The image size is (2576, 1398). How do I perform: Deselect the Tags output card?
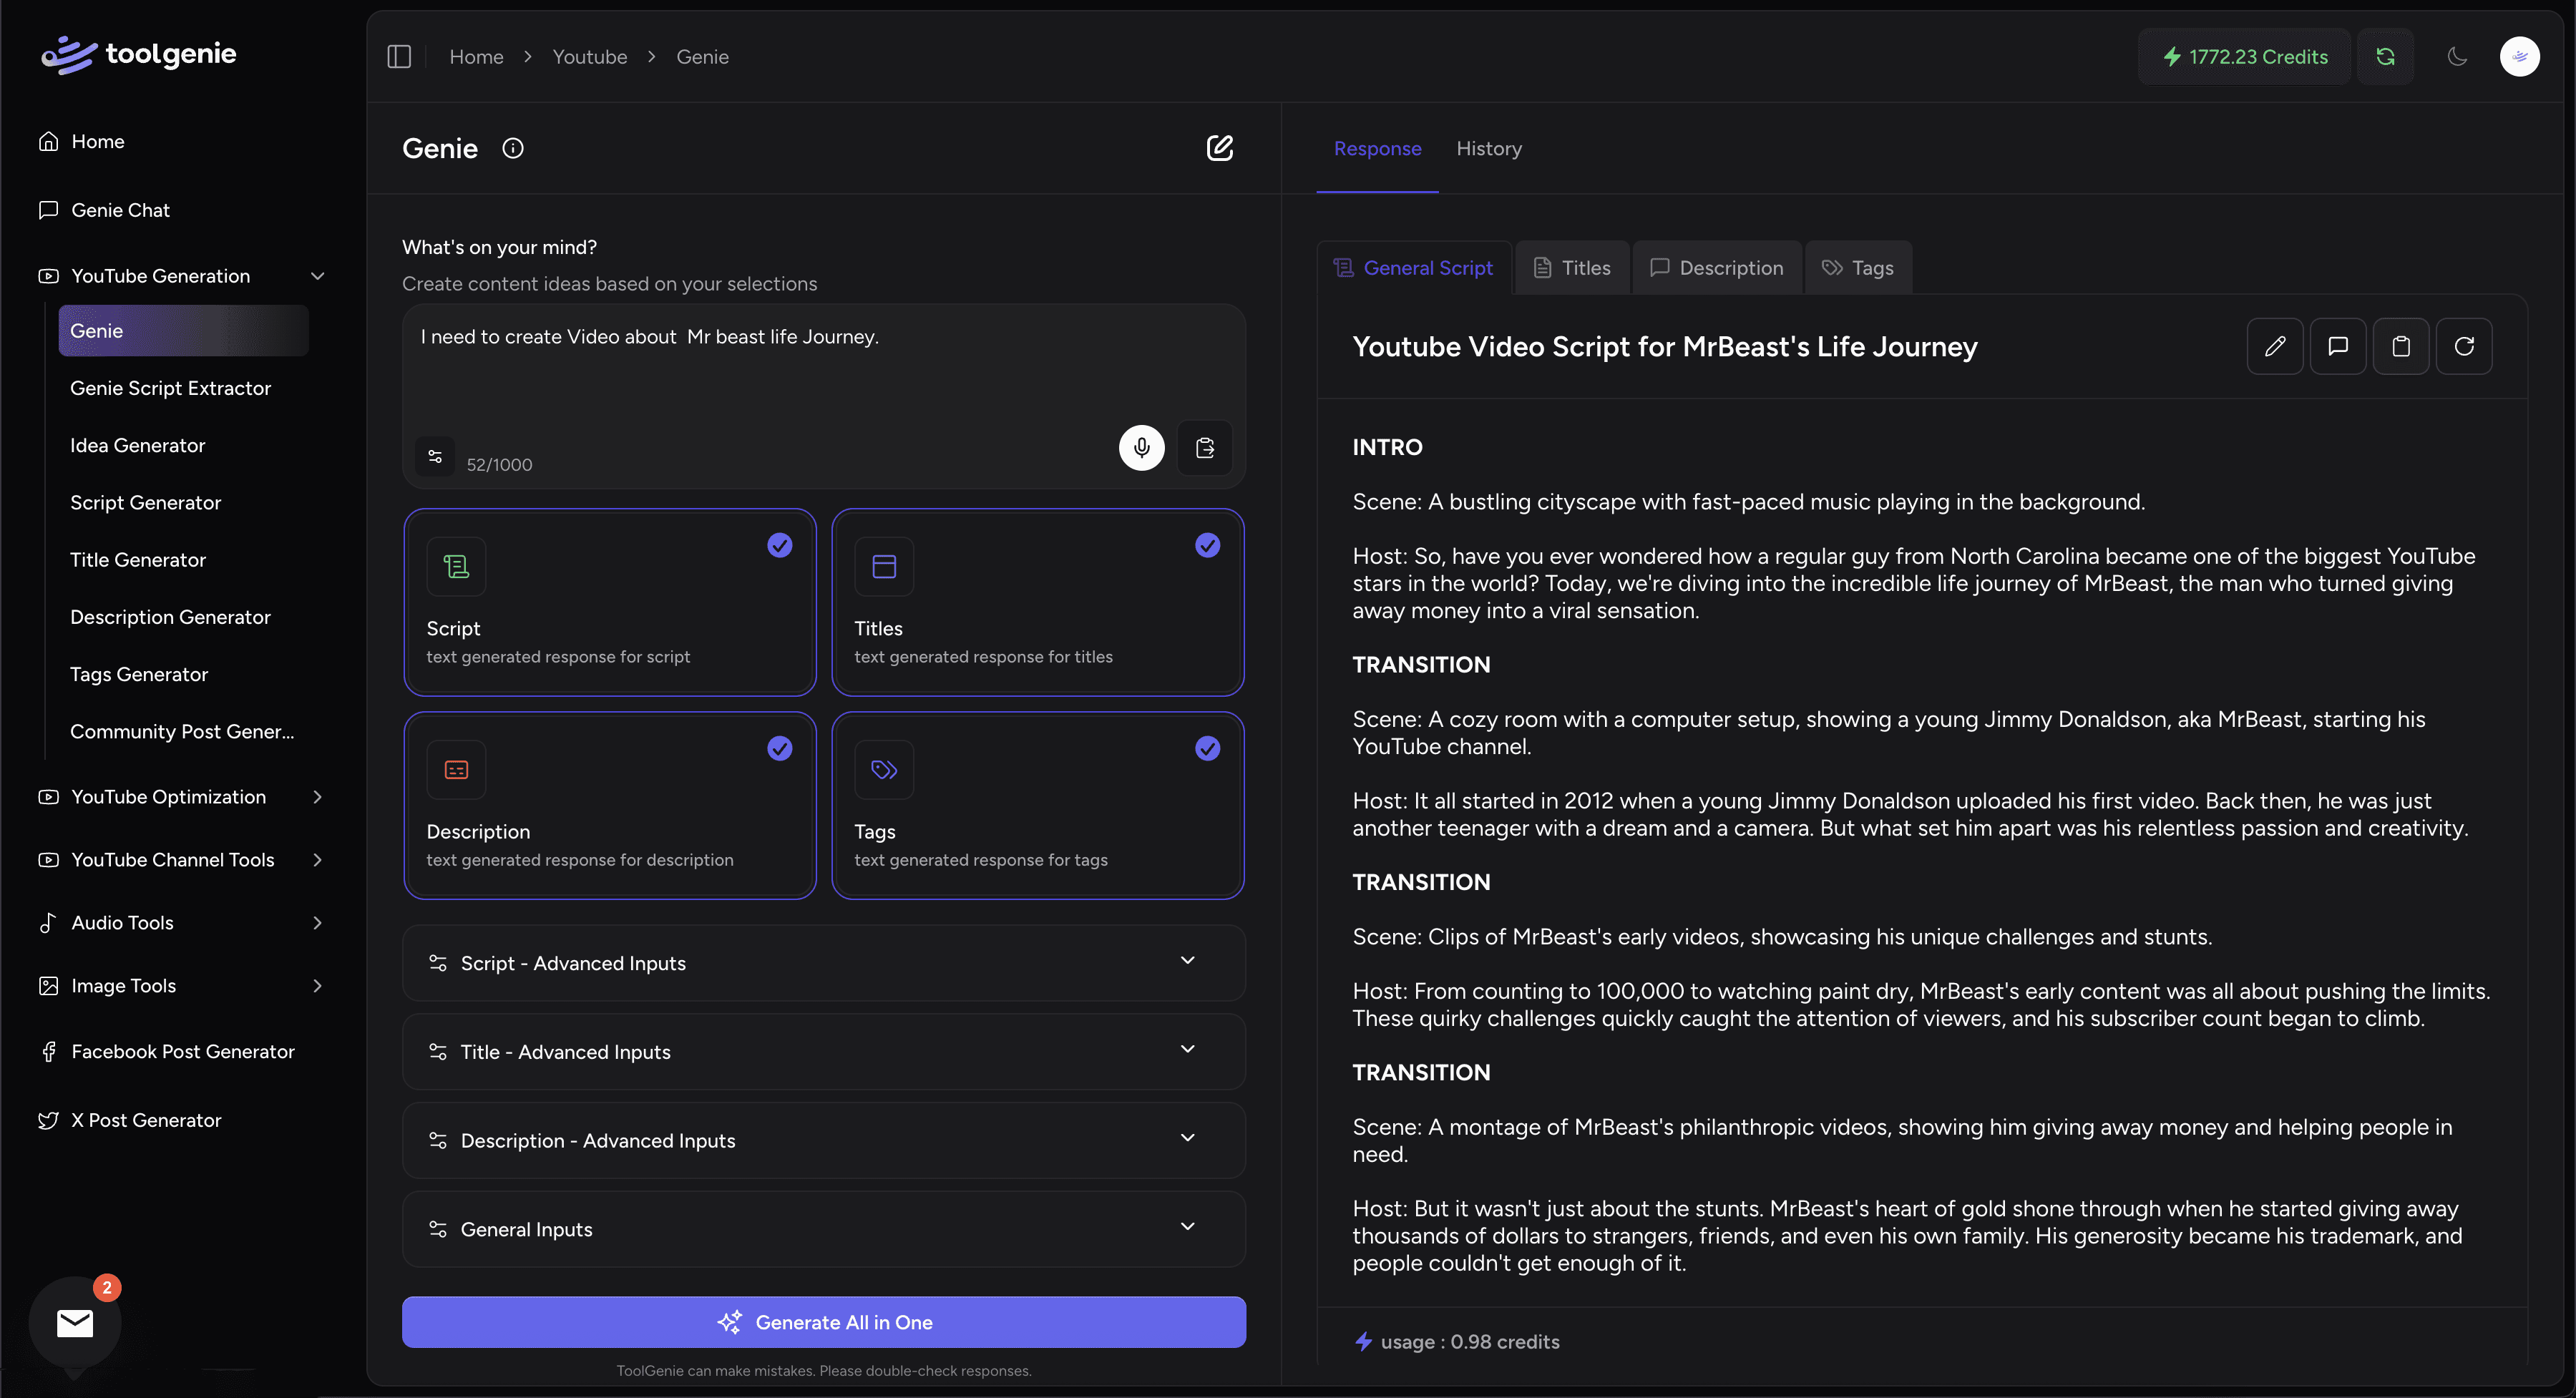click(x=1038, y=805)
